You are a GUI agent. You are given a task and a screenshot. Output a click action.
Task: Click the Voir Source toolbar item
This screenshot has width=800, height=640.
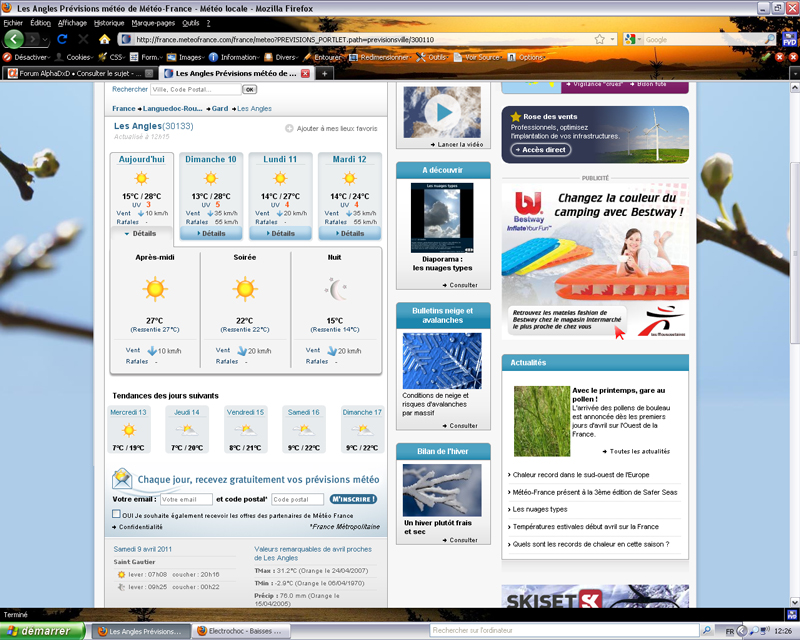[477, 57]
